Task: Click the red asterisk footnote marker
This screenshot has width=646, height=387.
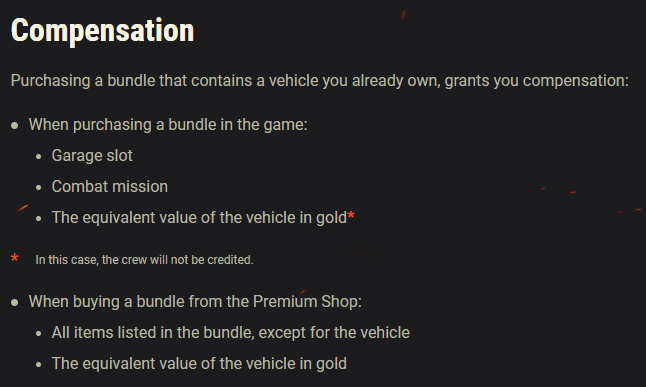Action: 15,258
